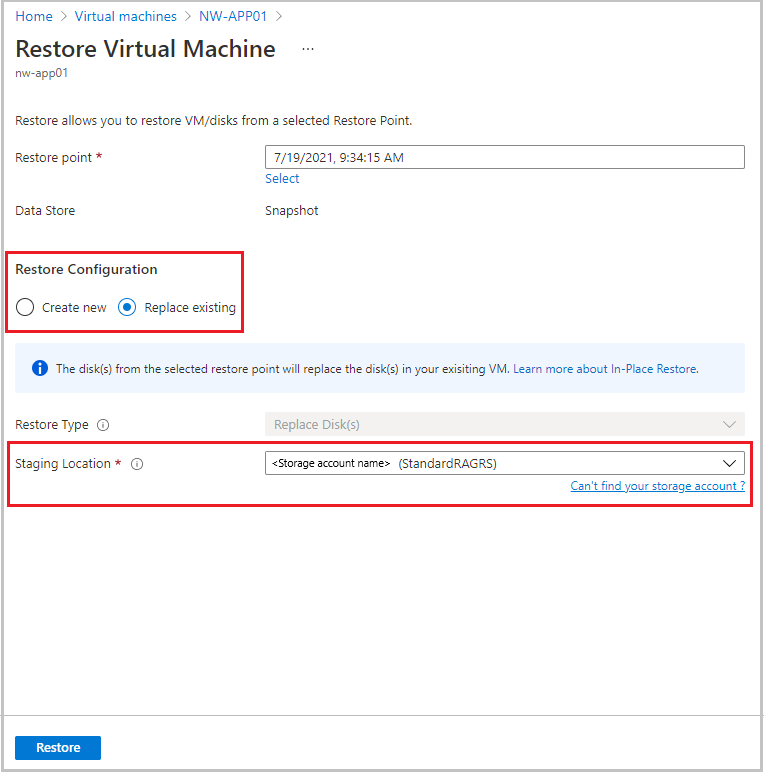The width and height of the screenshot is (764, 773).
Task: Open the Restore Type dropdown
Action: pos(505,424)
